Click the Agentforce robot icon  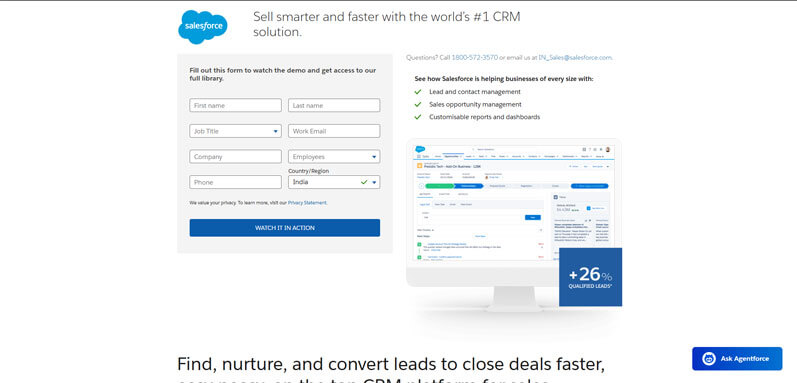[x=709, y=359]
